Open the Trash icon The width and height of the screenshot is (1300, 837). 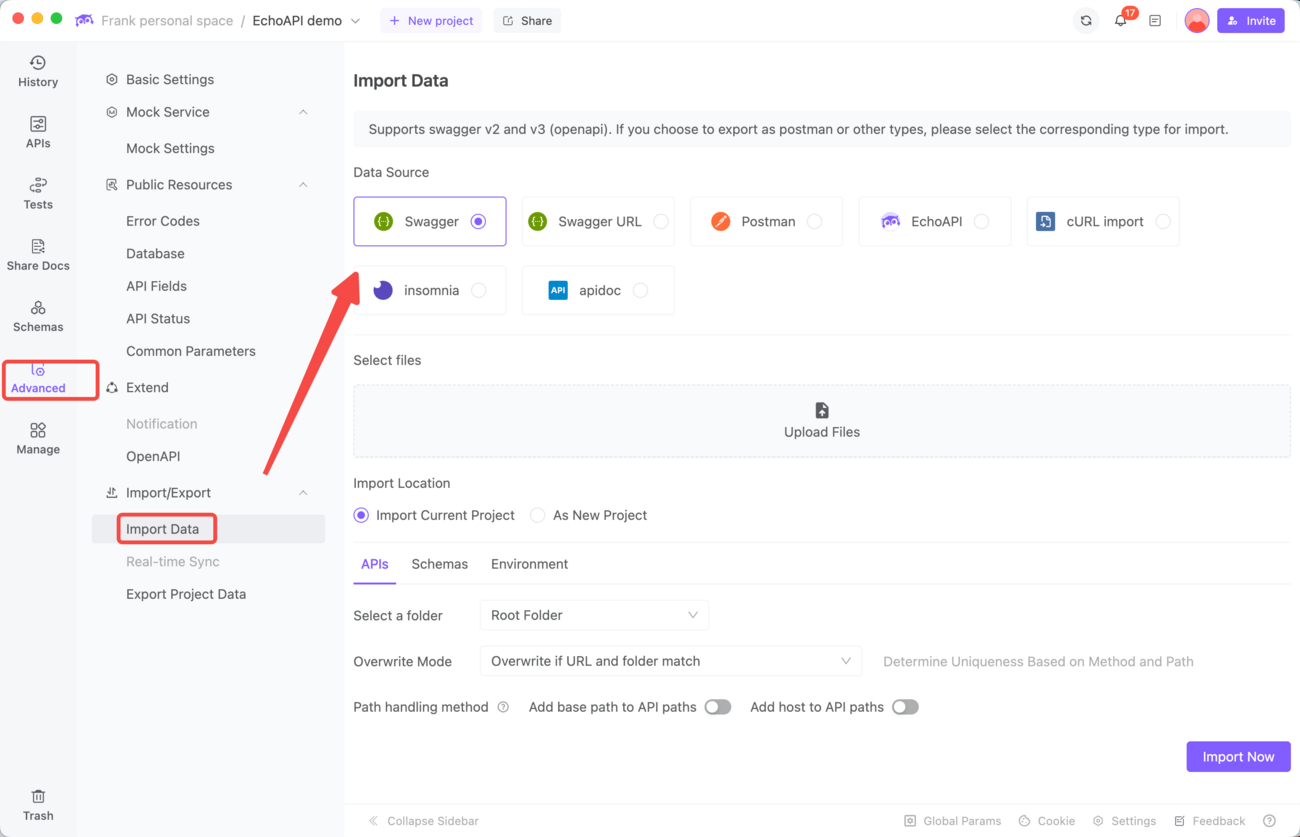pos(38,804)
